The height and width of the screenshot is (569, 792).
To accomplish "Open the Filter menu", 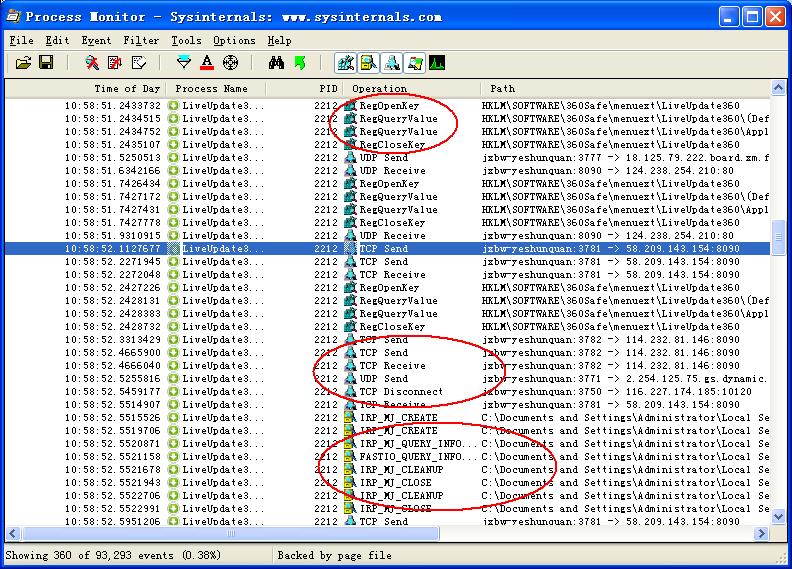I will click(141, 40).
